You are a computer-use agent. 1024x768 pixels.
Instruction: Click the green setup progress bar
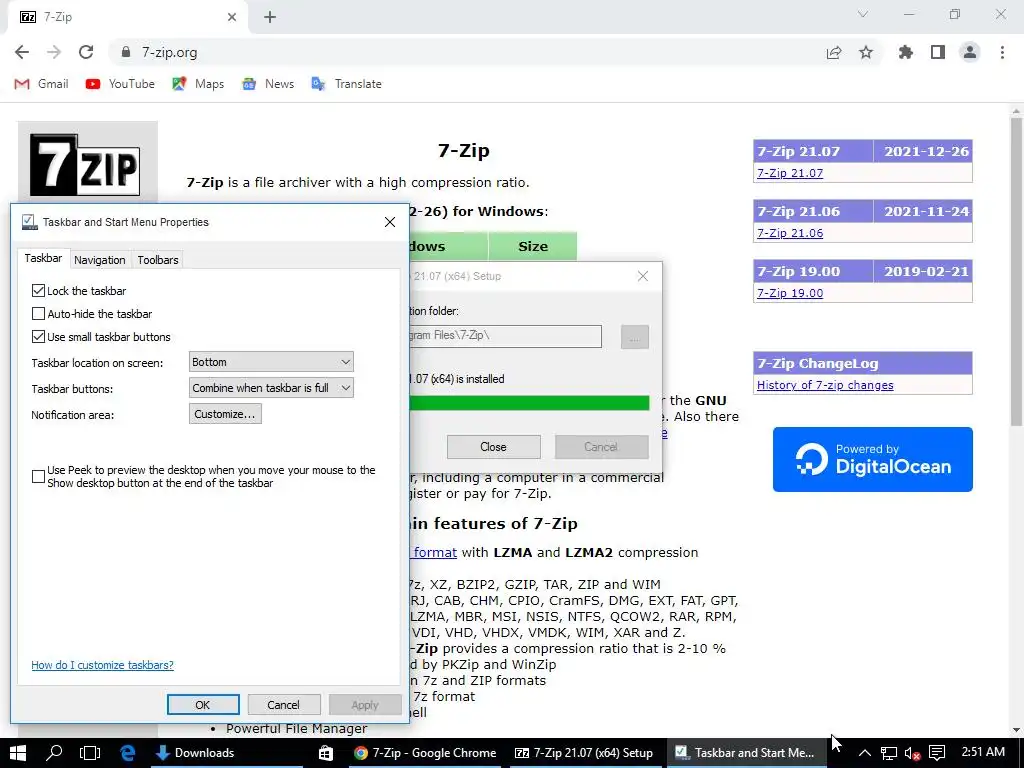530,403
